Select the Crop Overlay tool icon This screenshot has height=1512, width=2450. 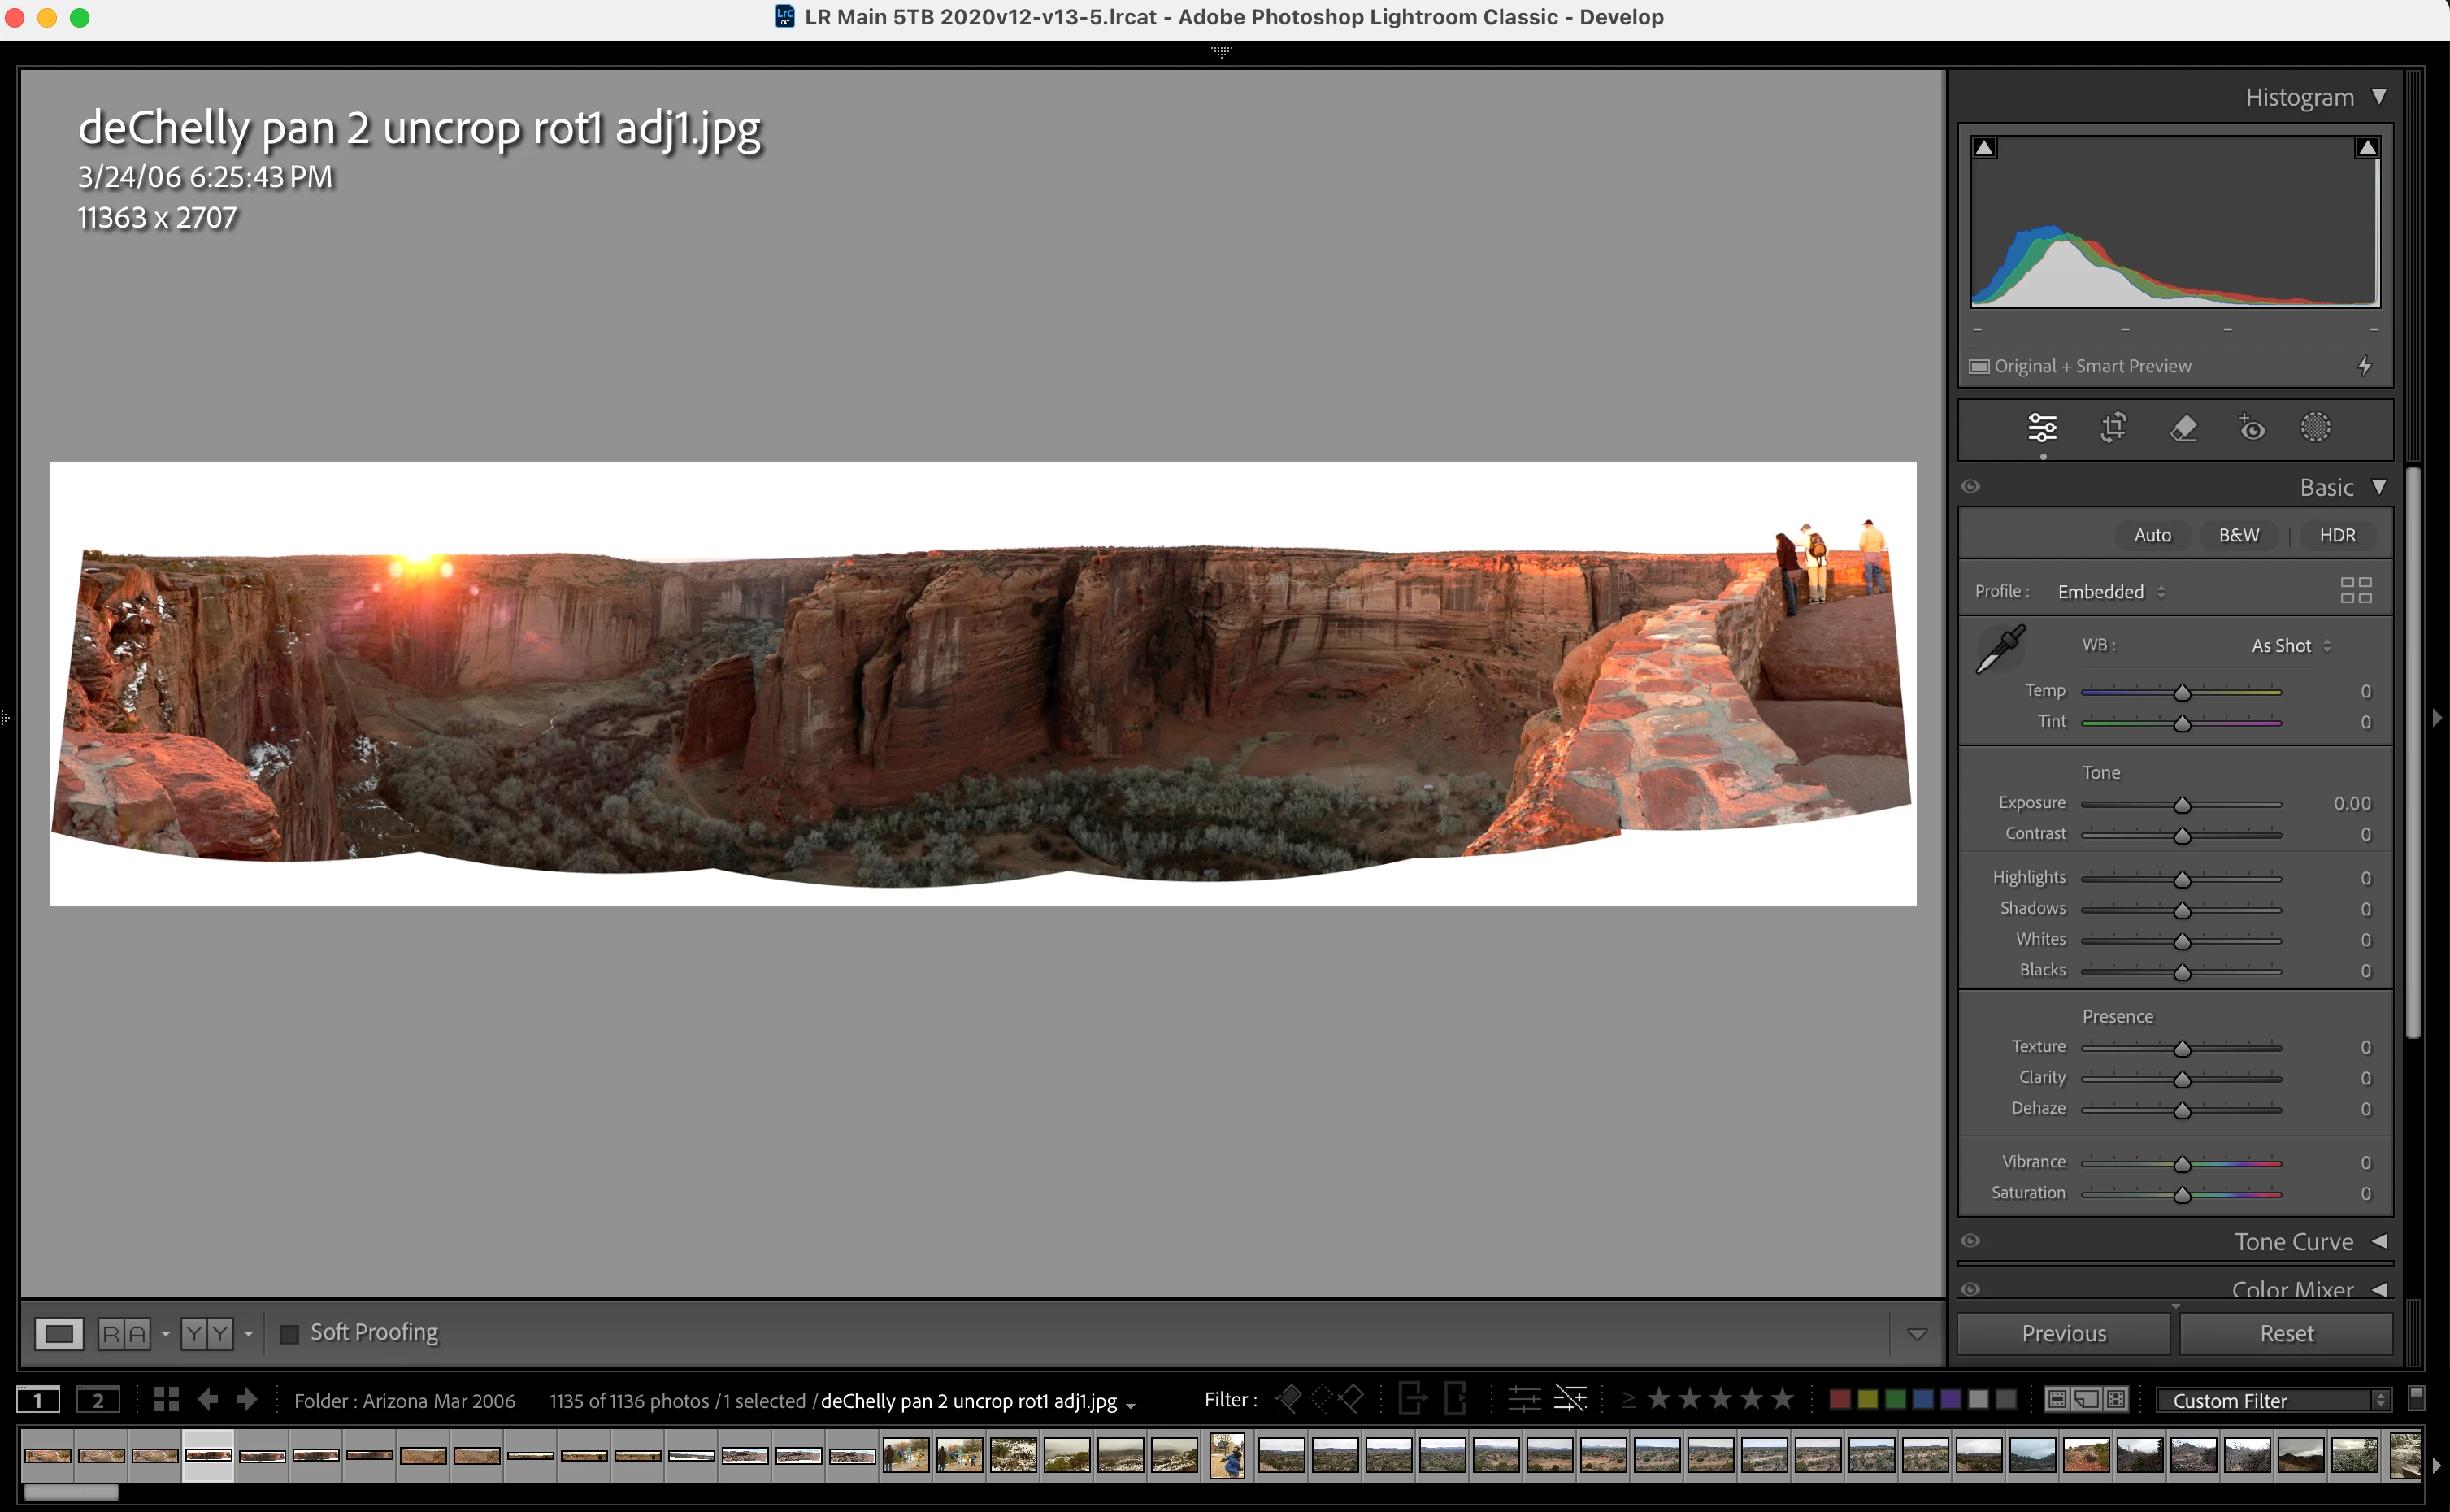[2112, 428]
